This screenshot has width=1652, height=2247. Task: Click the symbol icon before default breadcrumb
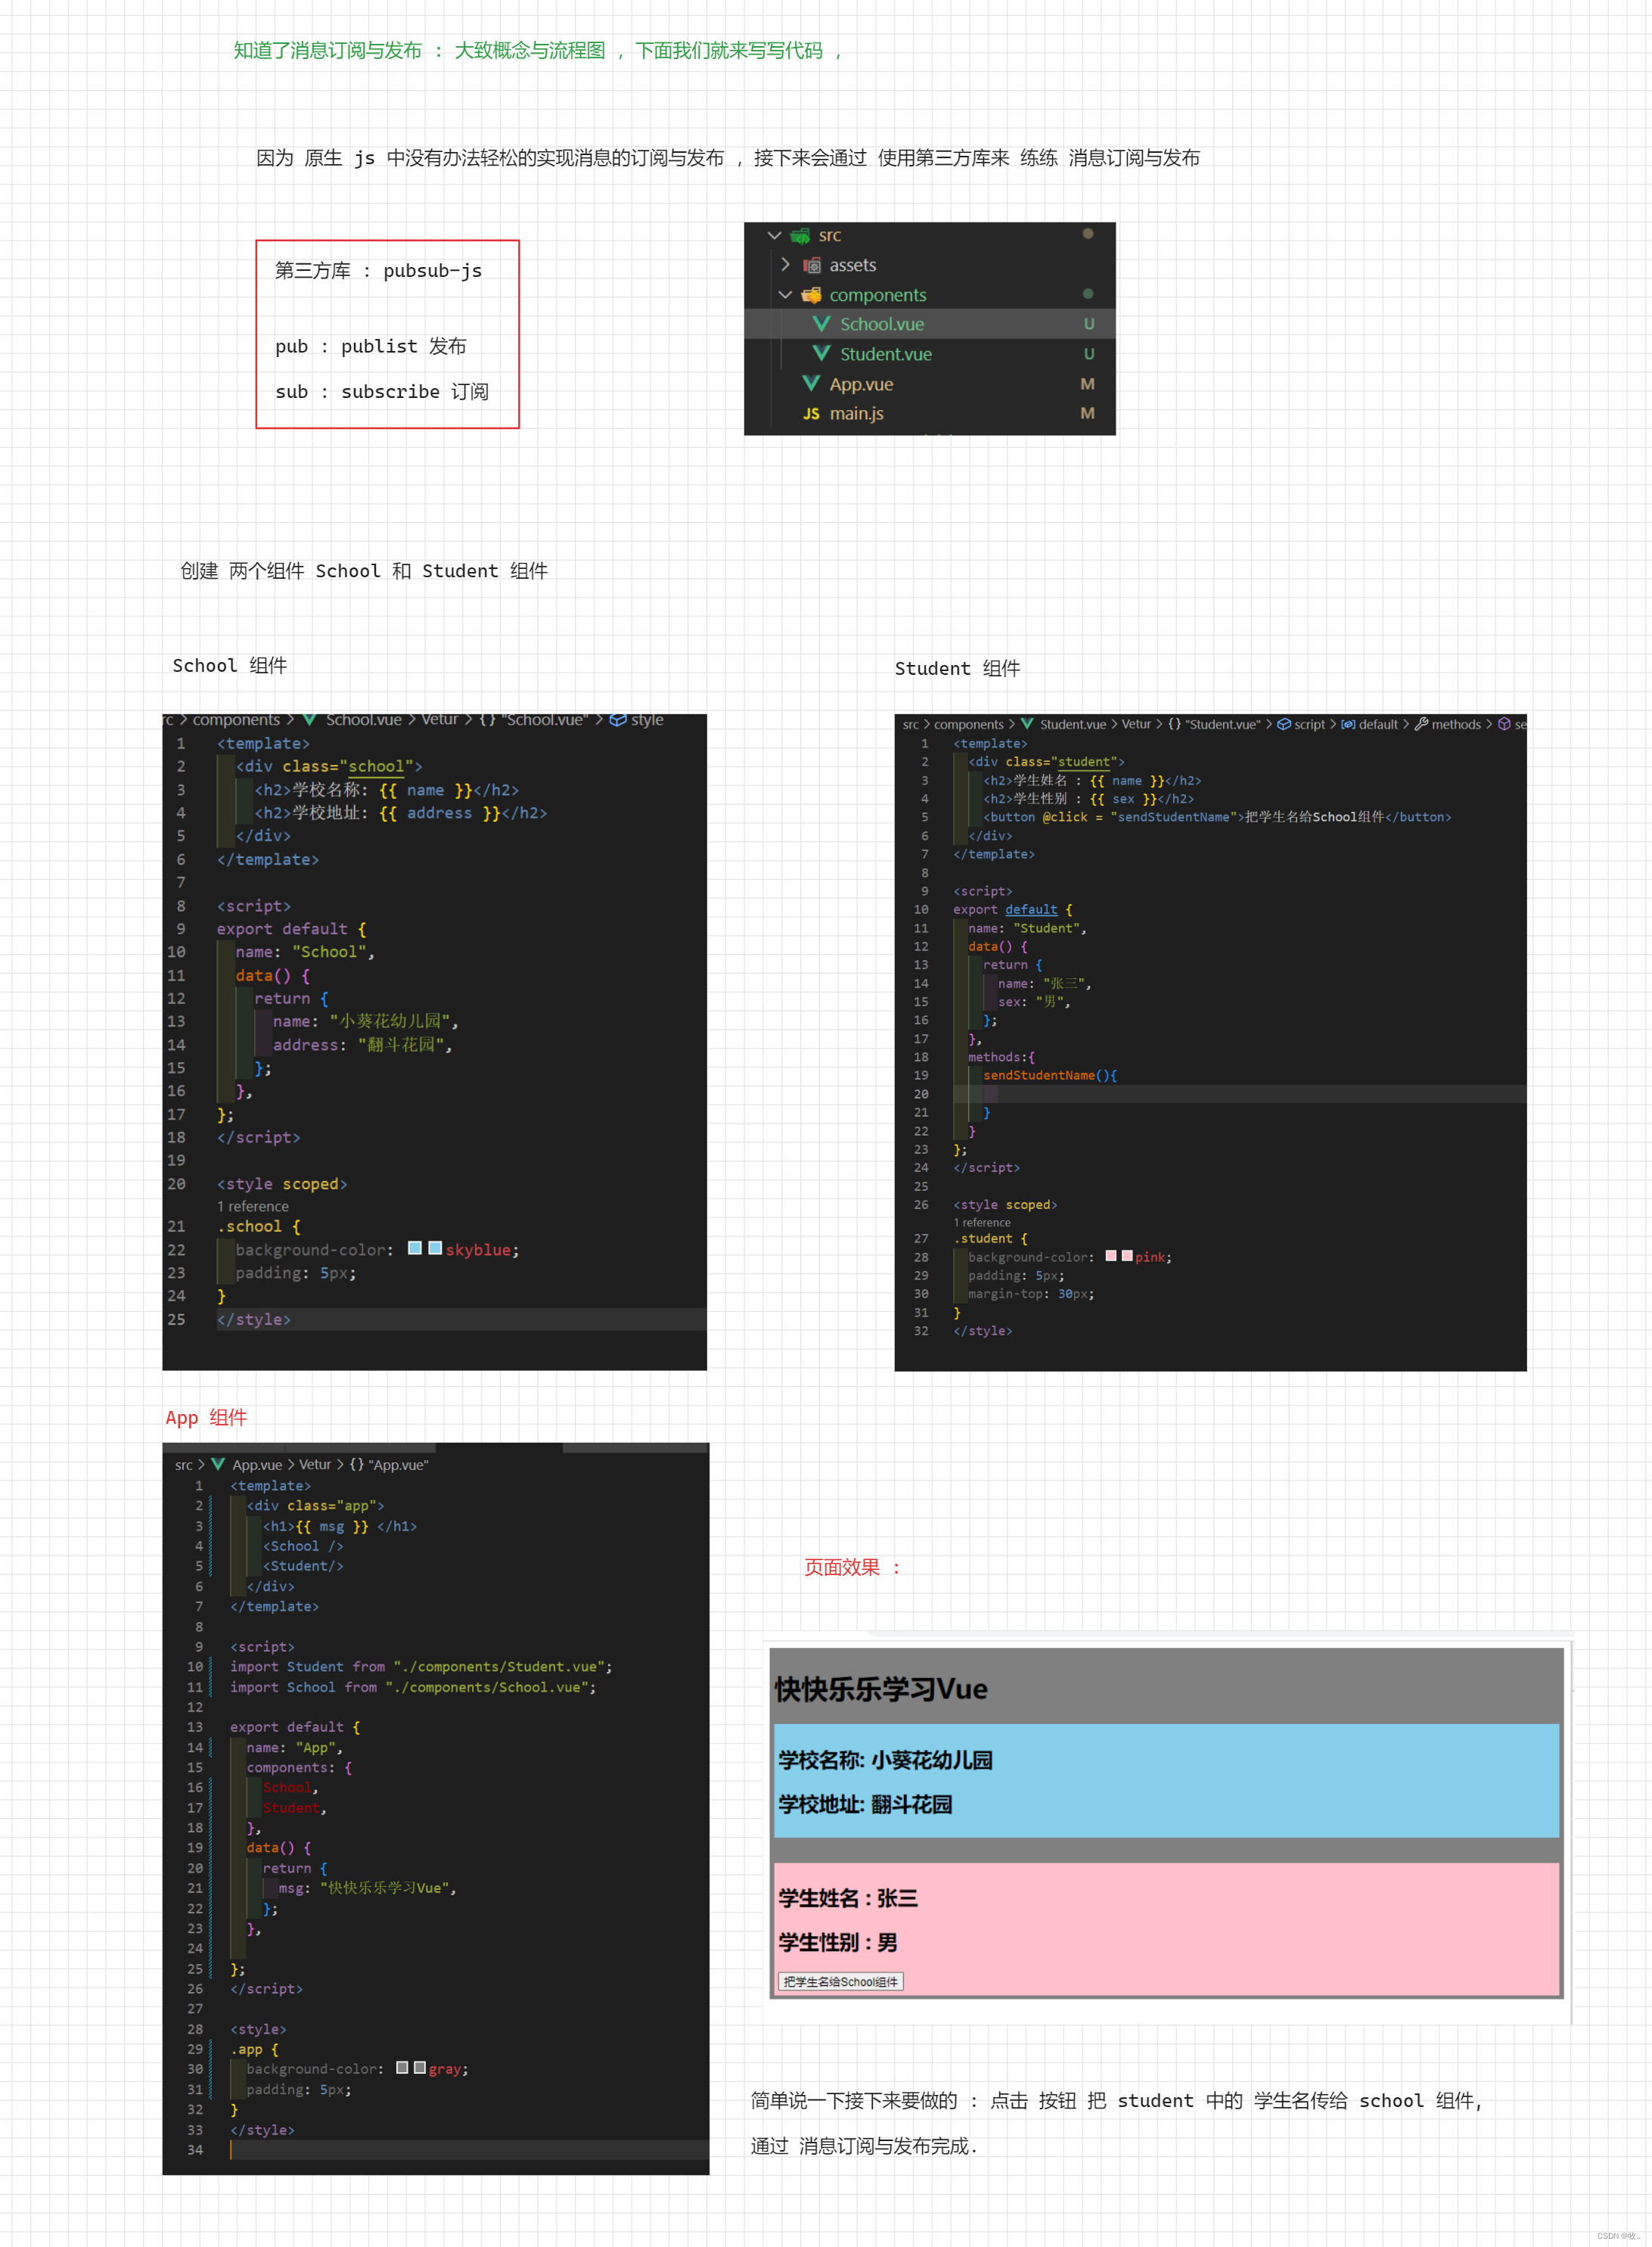click(1348, 724)
